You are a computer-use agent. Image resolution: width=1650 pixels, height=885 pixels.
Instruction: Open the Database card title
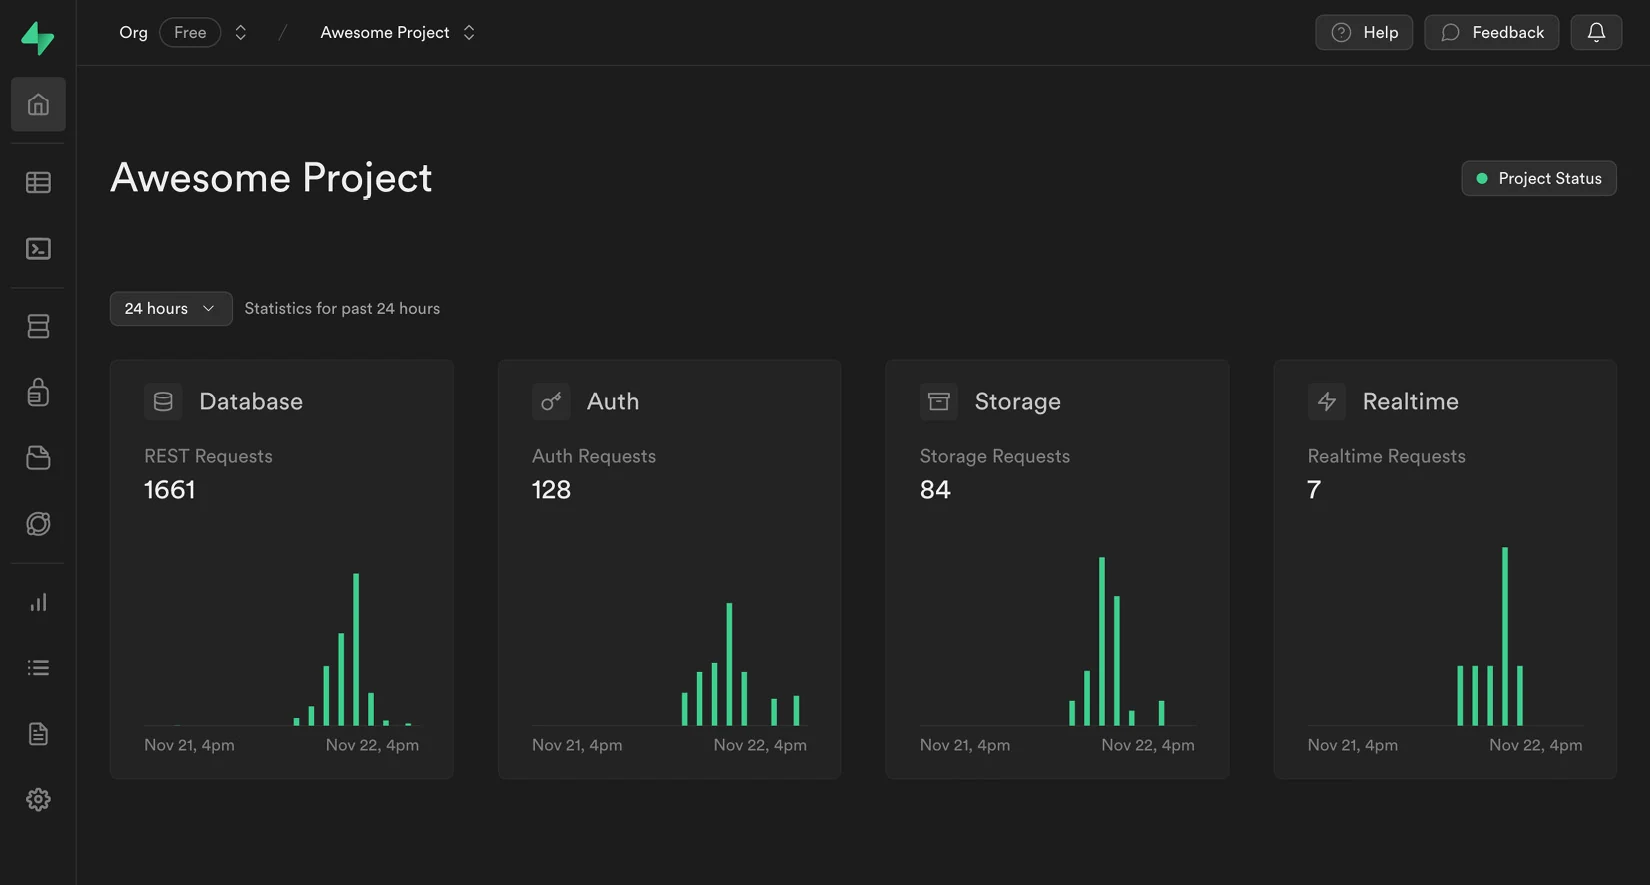pos(251,401)
